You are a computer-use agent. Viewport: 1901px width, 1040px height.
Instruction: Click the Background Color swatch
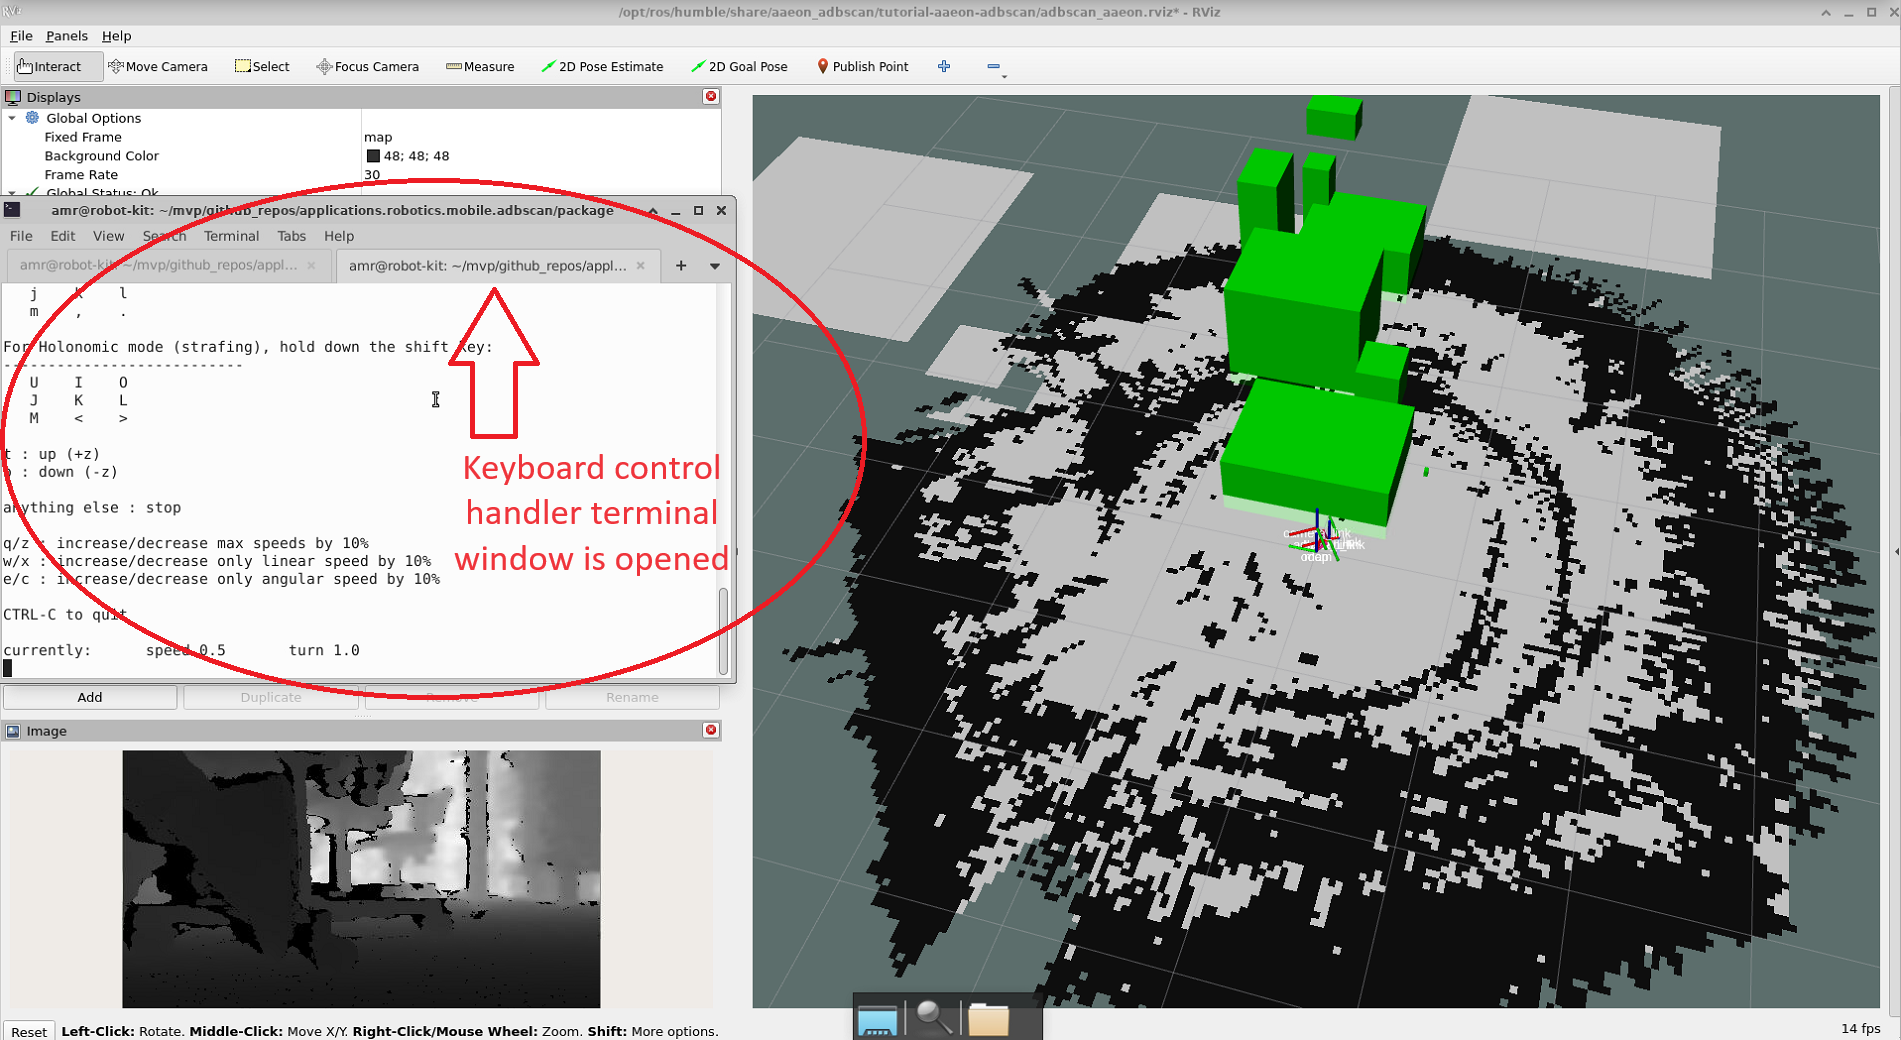[373, 156]
